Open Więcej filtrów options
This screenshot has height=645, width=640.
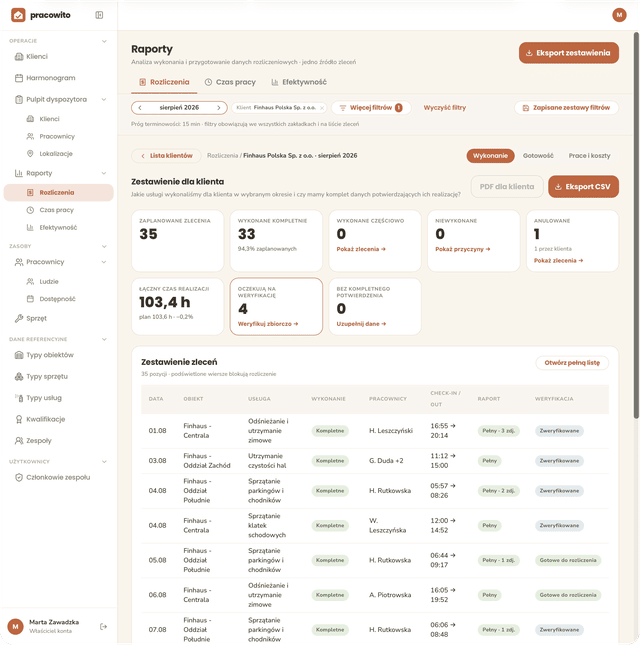tap(371, 108)
